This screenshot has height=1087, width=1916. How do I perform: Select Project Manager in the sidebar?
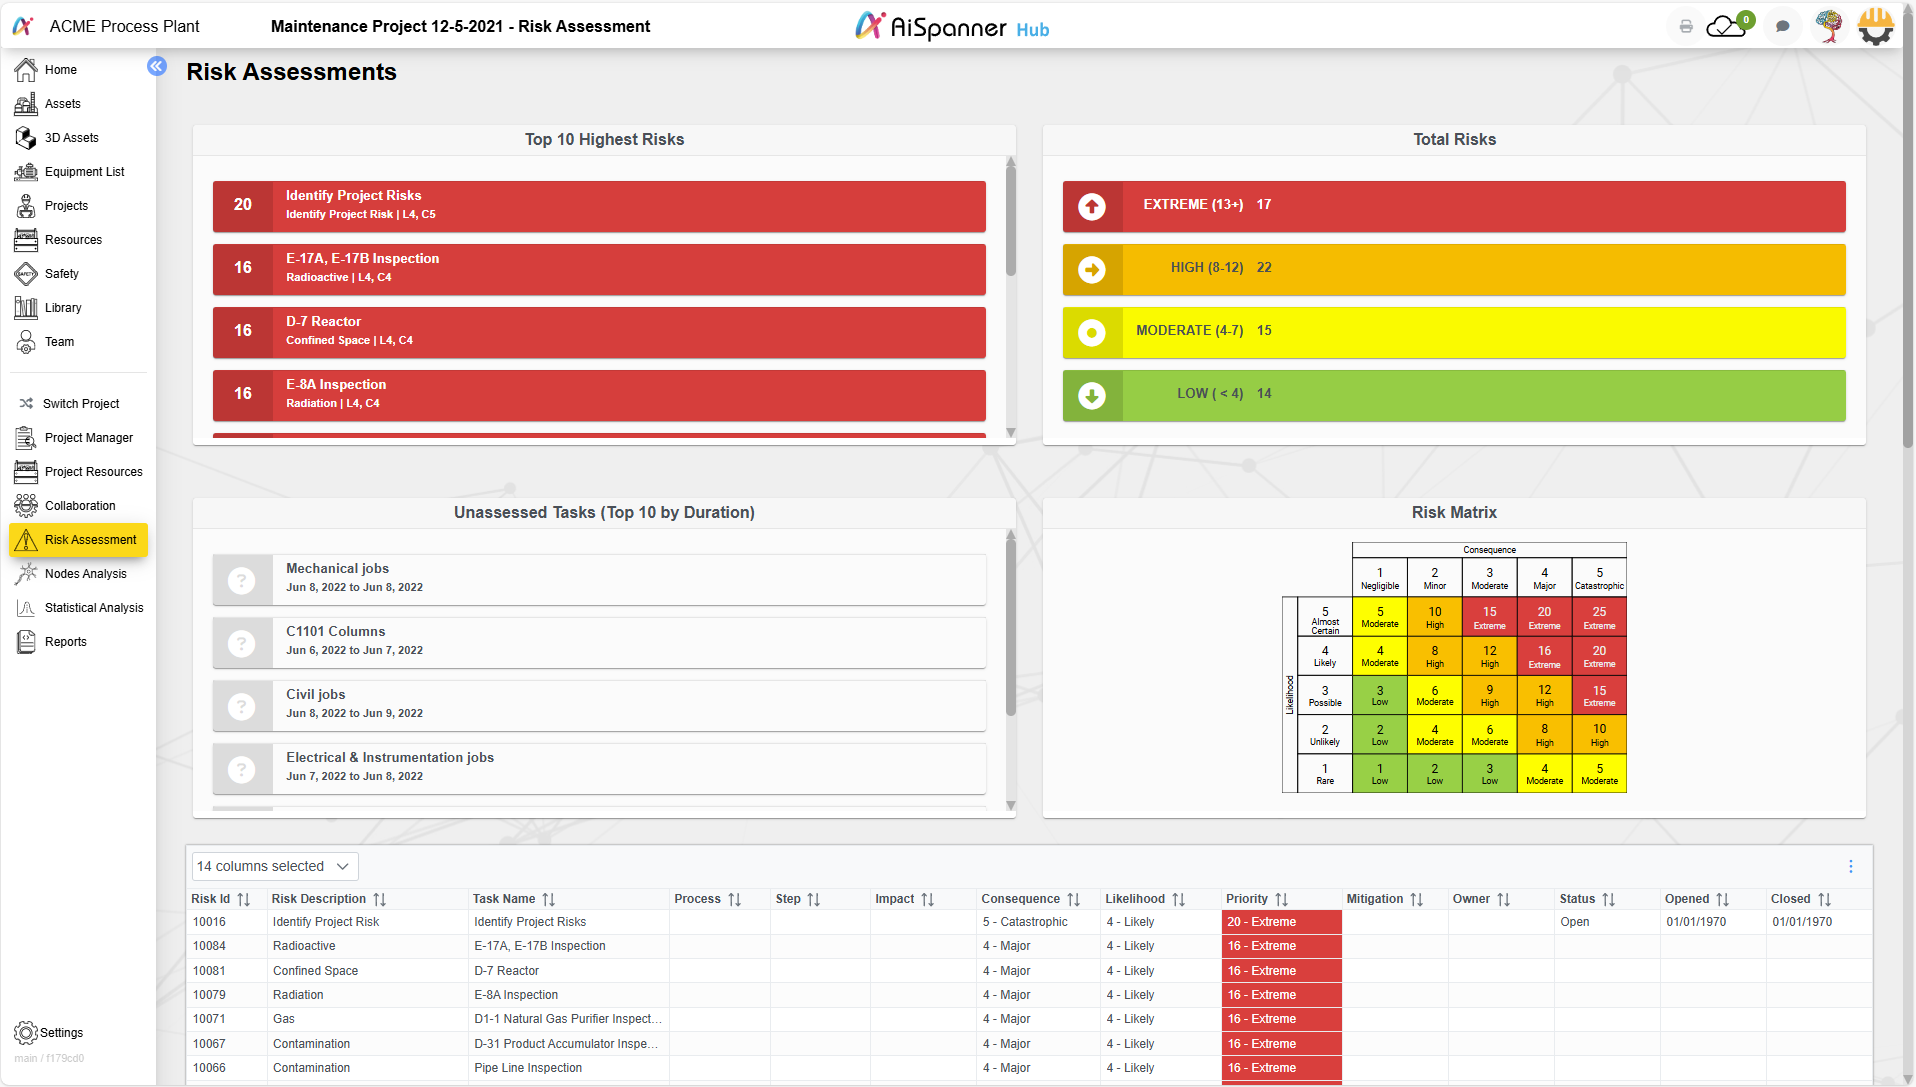click(88, 437)
